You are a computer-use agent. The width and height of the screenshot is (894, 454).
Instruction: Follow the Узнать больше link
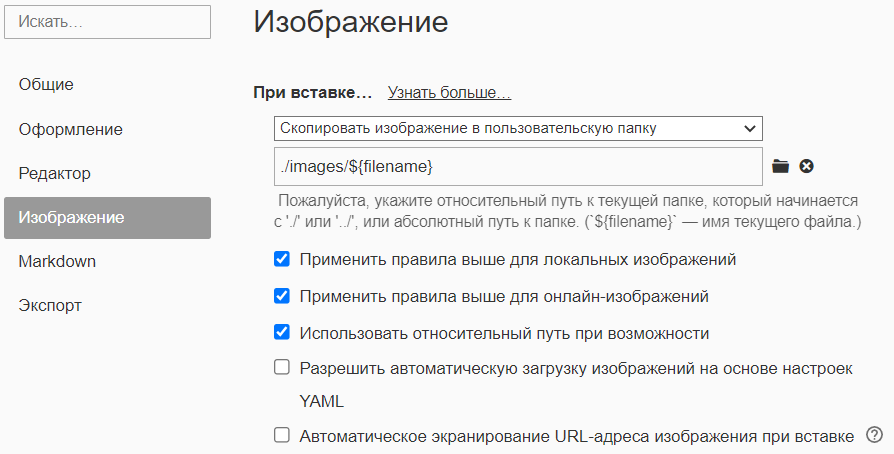[449, 93]
